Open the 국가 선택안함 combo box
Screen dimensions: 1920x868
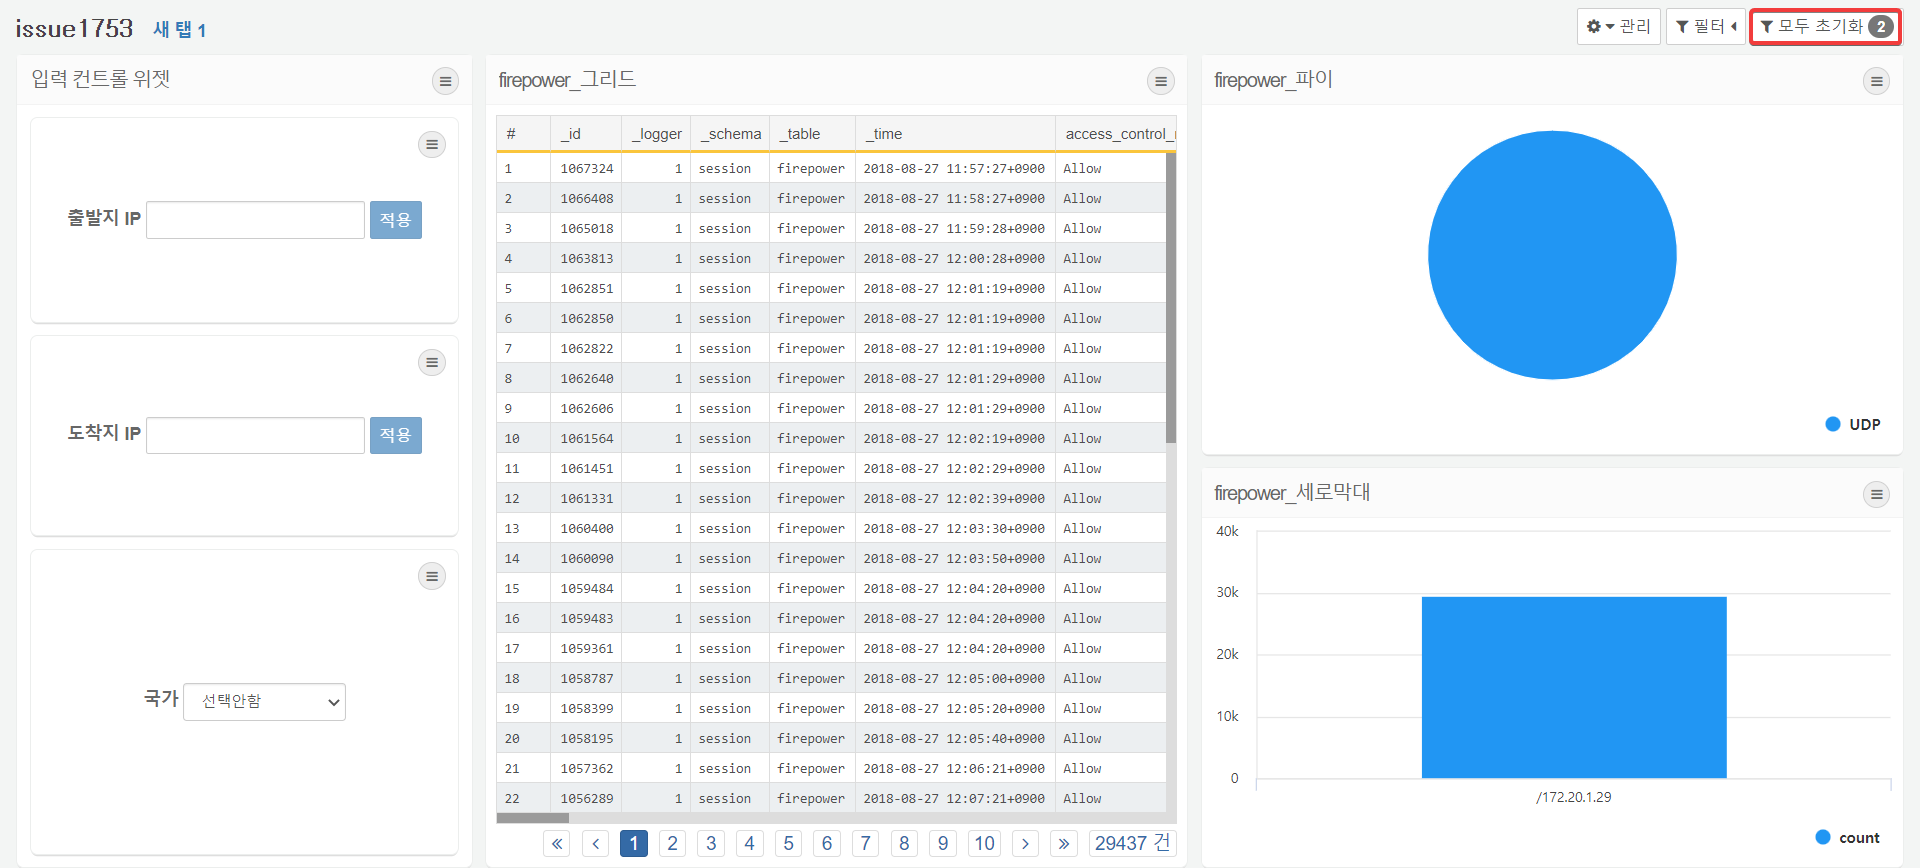click(x=265, y=702)
